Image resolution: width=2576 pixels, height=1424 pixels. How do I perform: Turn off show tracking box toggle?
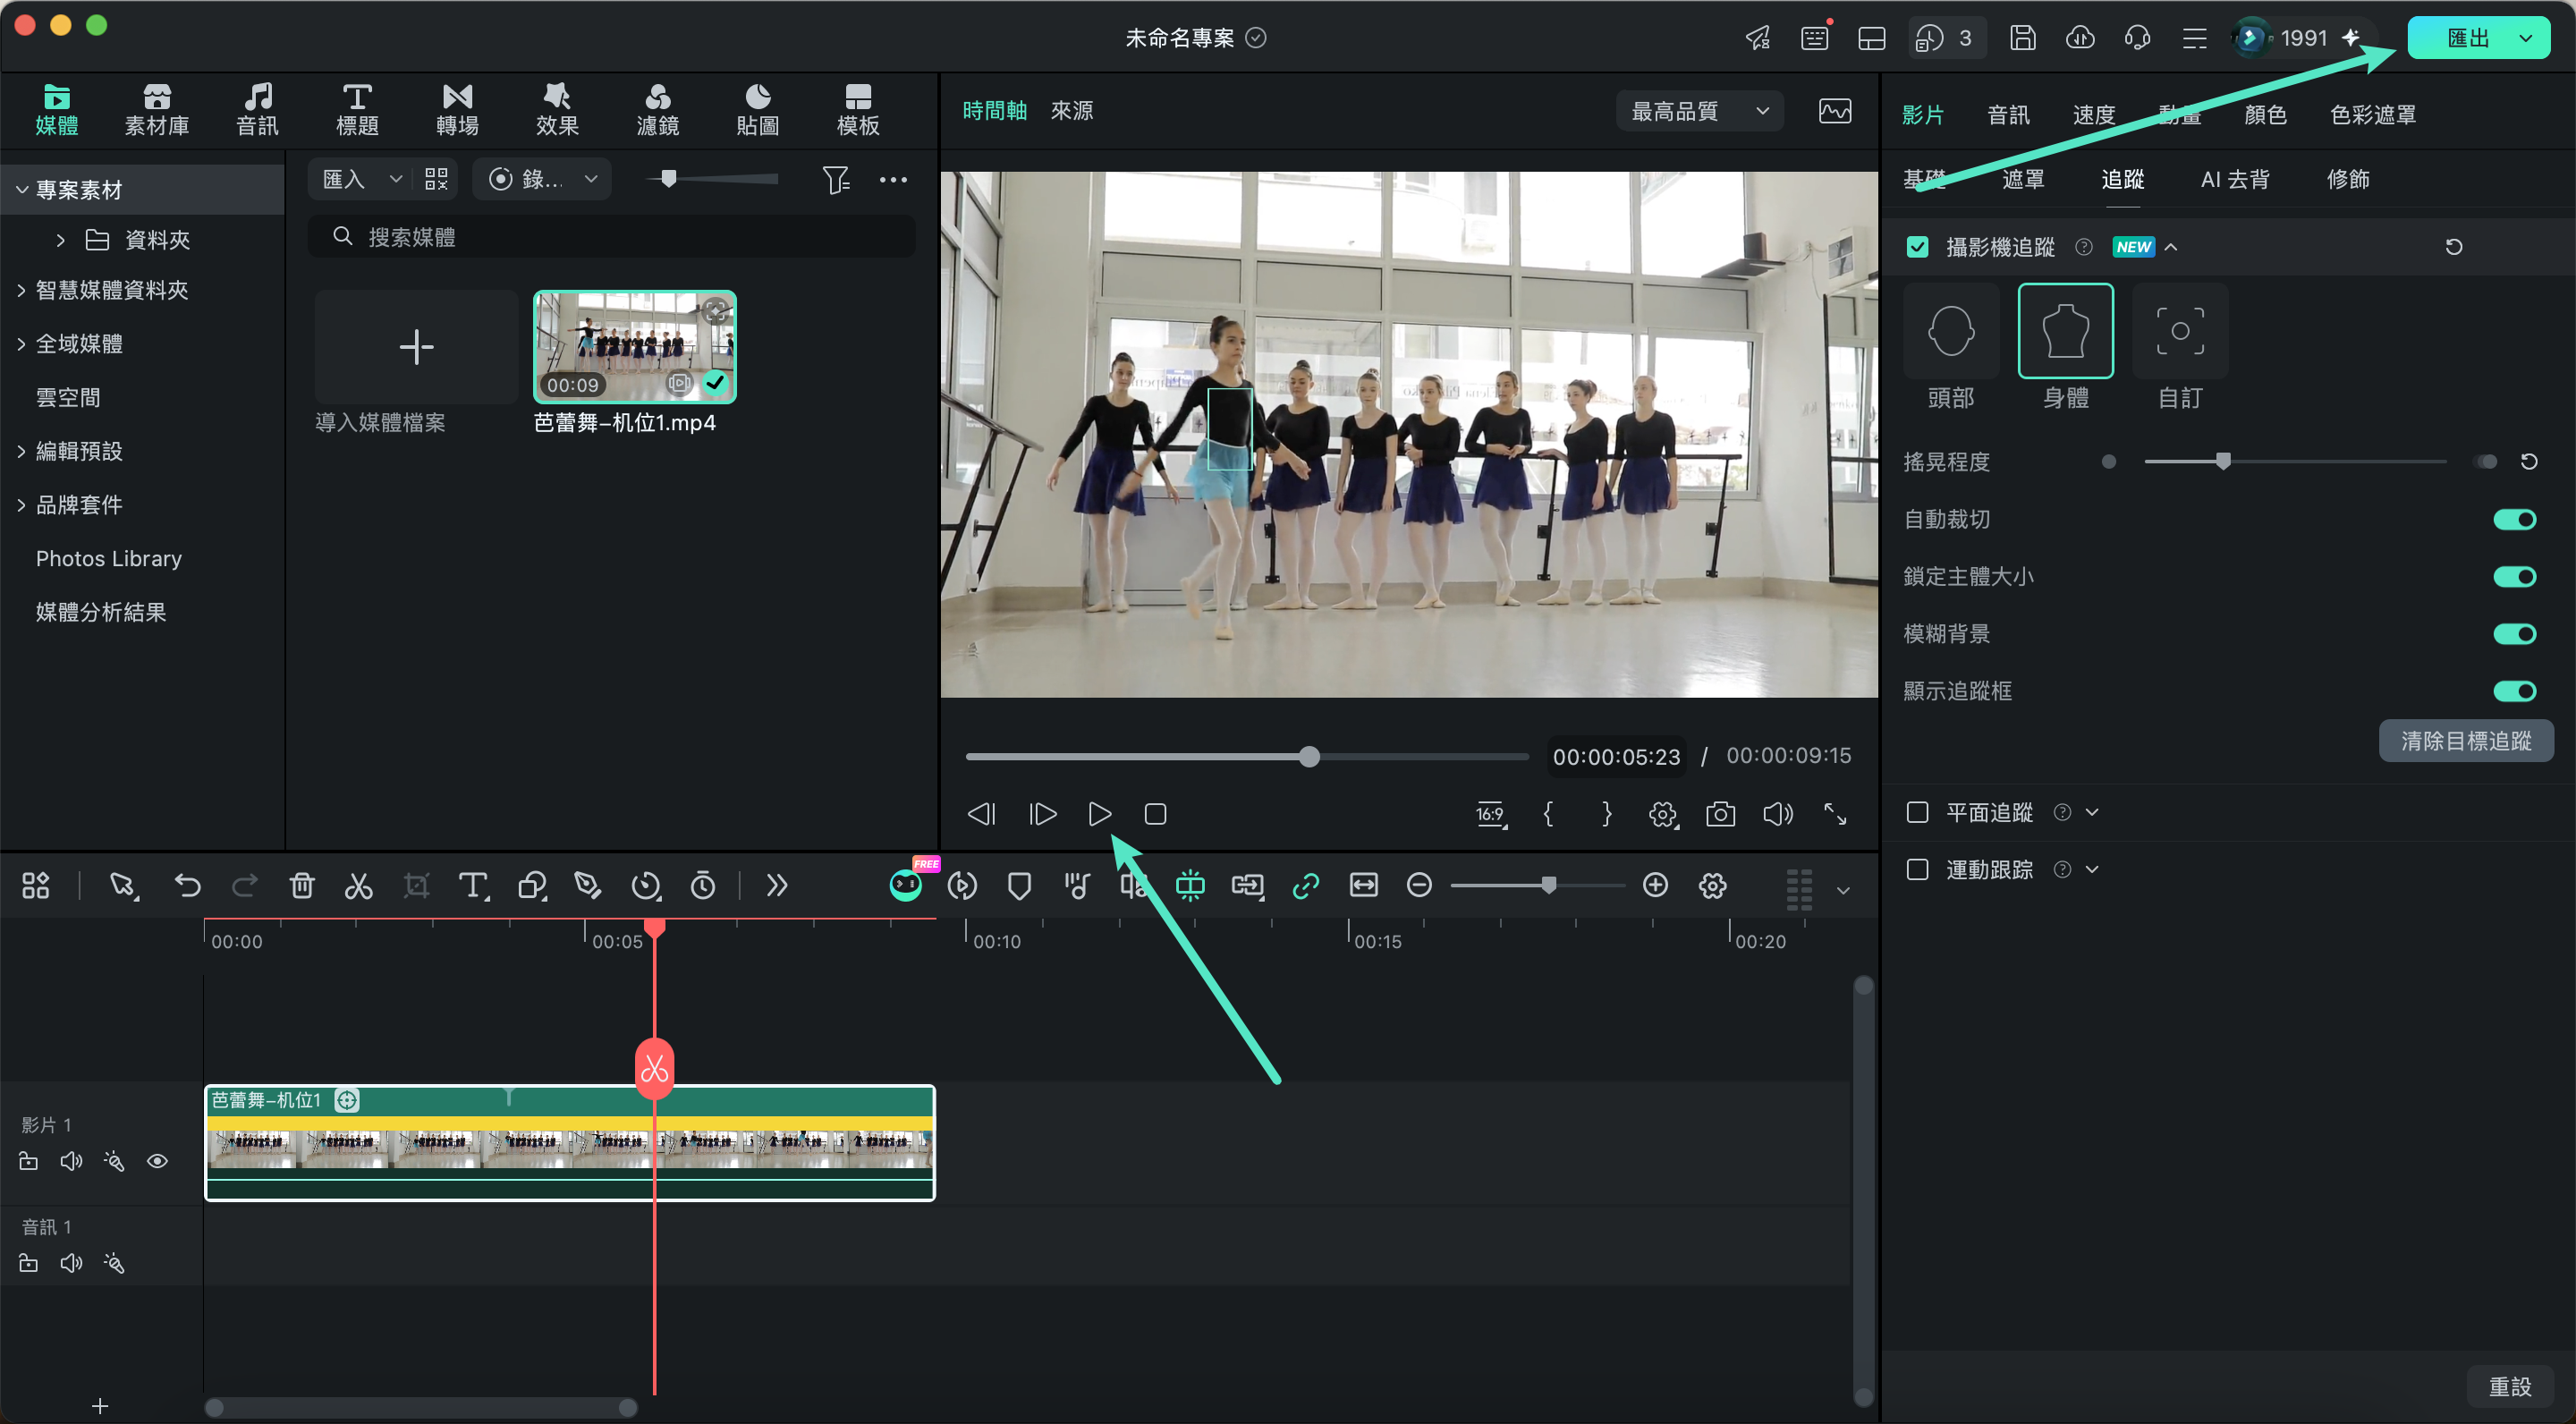coord(2514,691)
